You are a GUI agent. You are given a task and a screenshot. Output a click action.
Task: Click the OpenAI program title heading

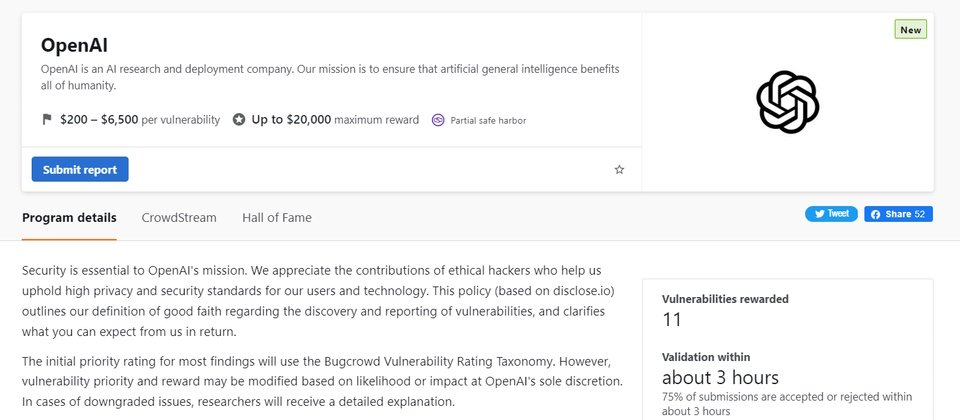[74, 46]
